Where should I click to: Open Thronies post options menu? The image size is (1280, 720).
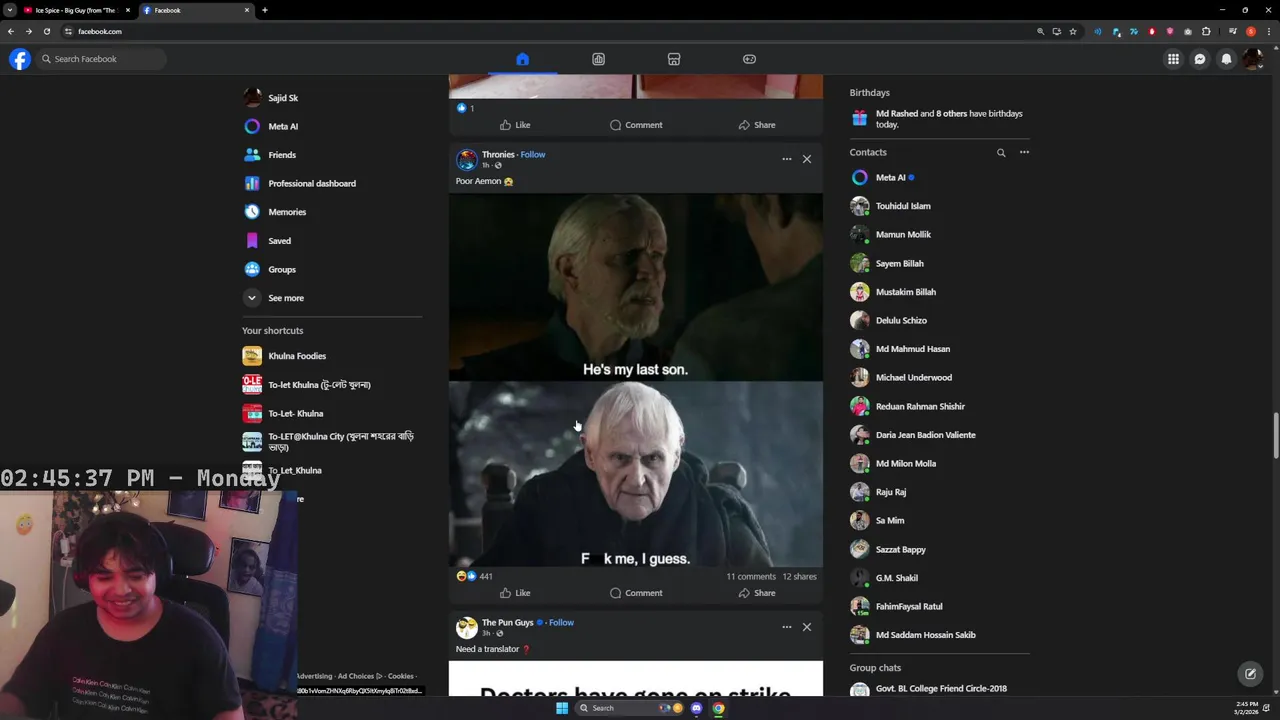787,159
